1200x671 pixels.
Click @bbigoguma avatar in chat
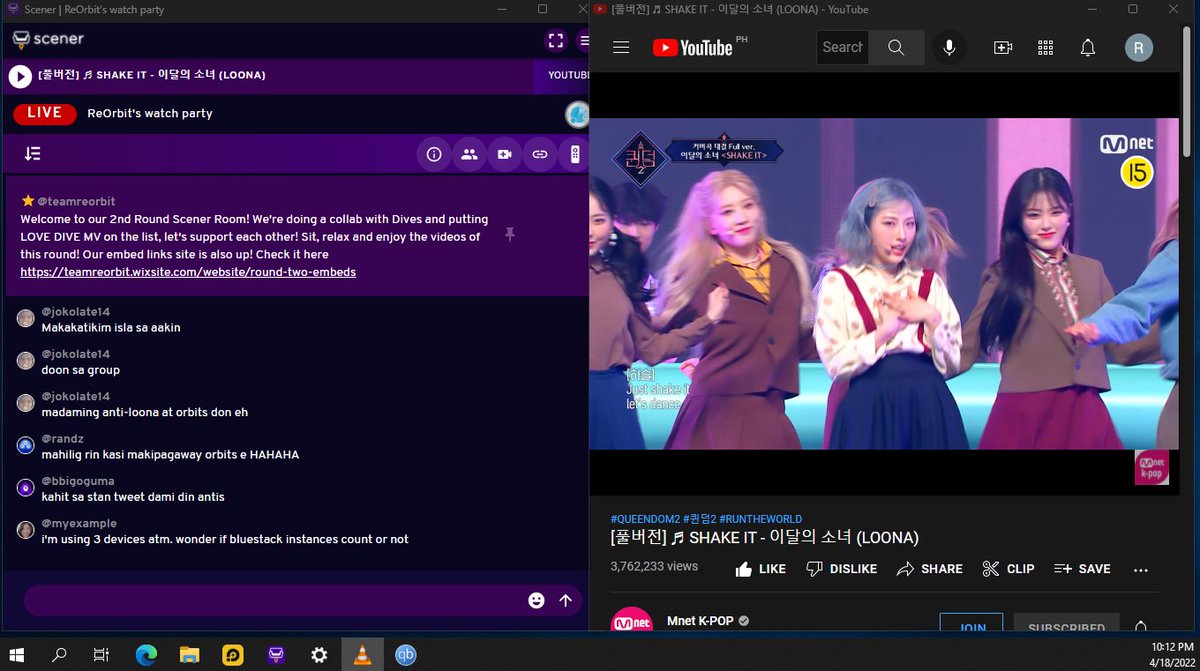click(x=26, y=488)
